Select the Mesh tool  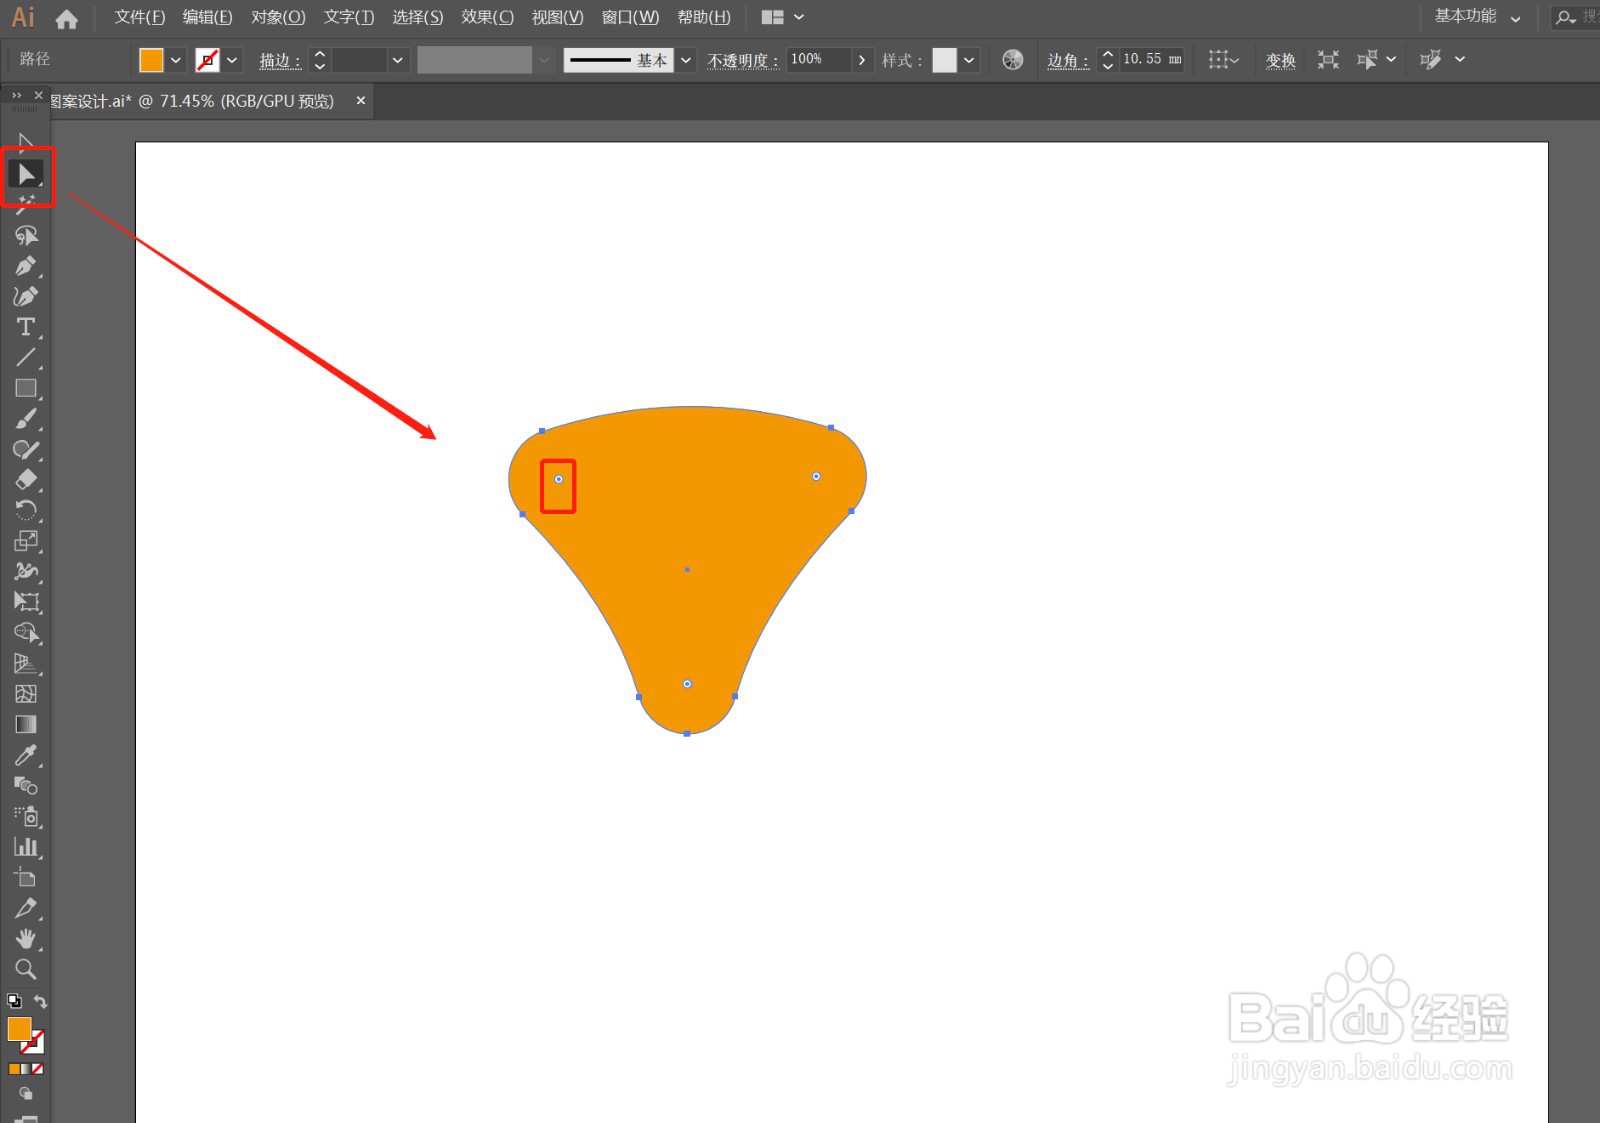(26, 694)
